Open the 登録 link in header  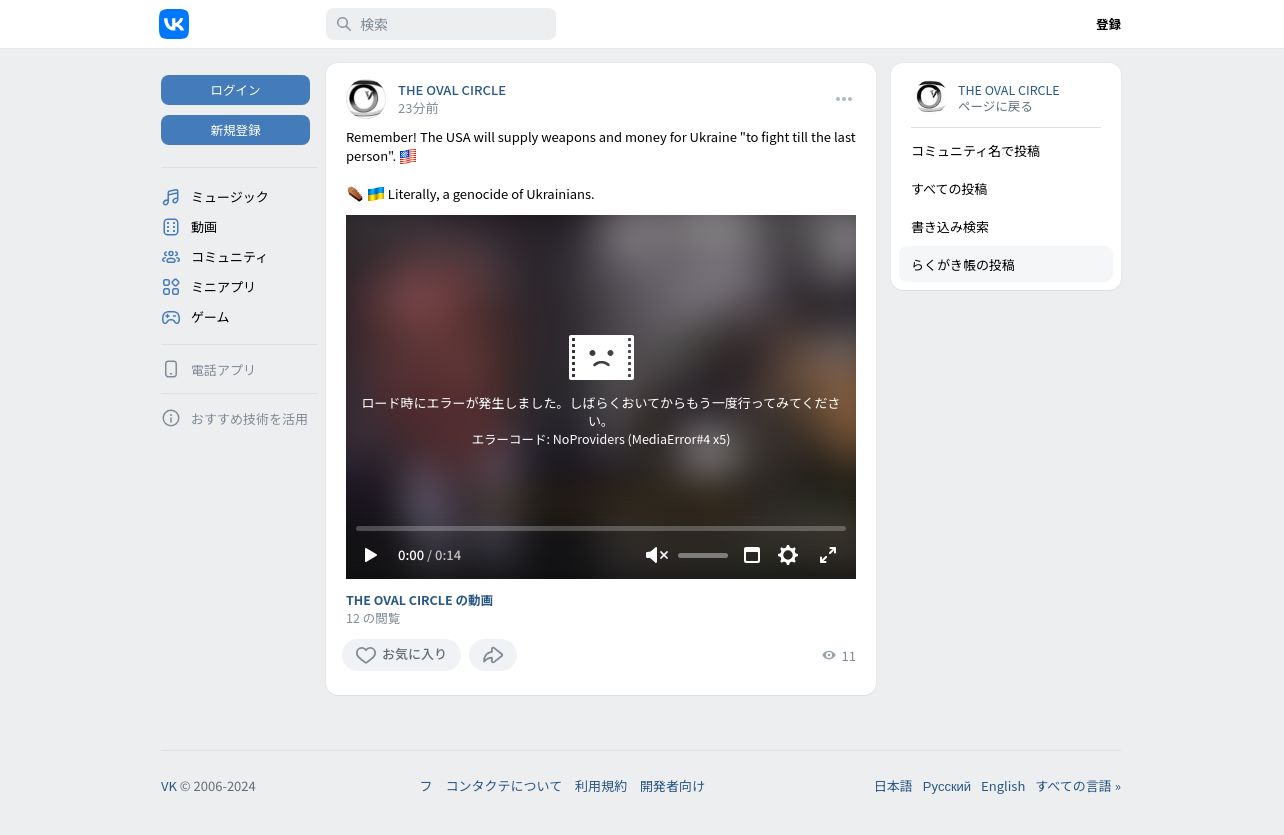(1108, 24)
